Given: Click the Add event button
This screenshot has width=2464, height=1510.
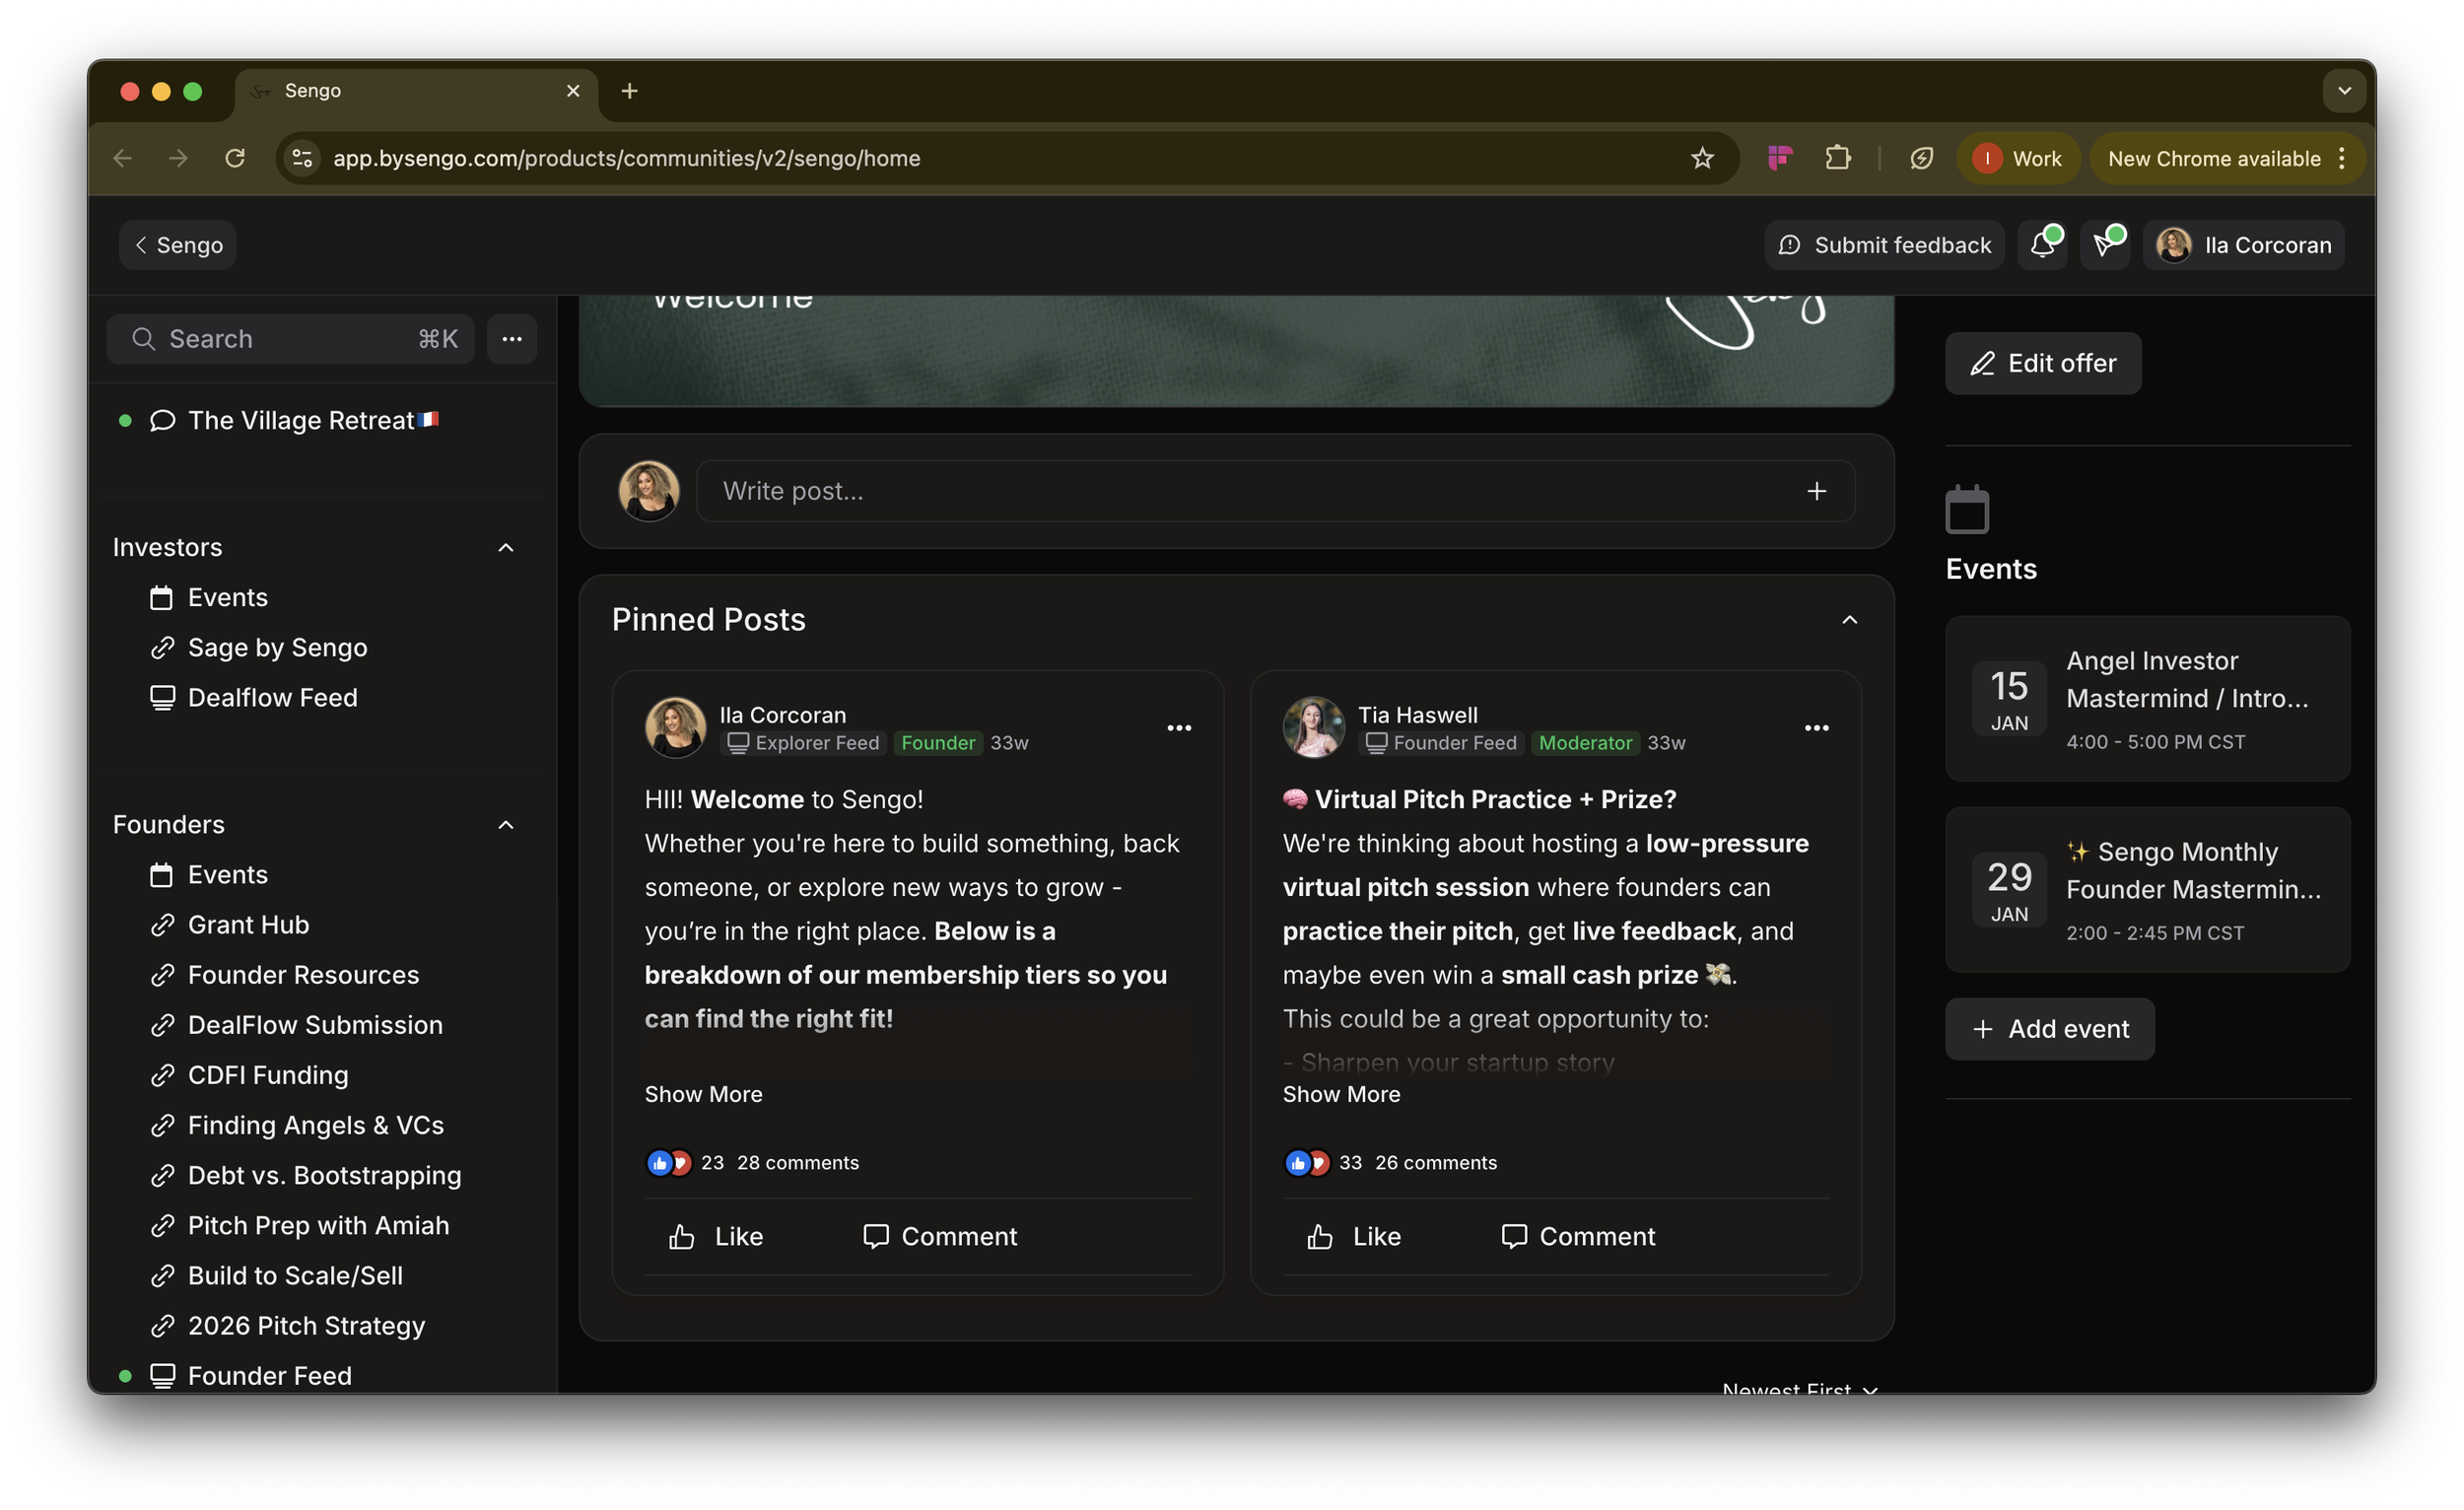Looking at the screenshot, I should (2050, 1029).
